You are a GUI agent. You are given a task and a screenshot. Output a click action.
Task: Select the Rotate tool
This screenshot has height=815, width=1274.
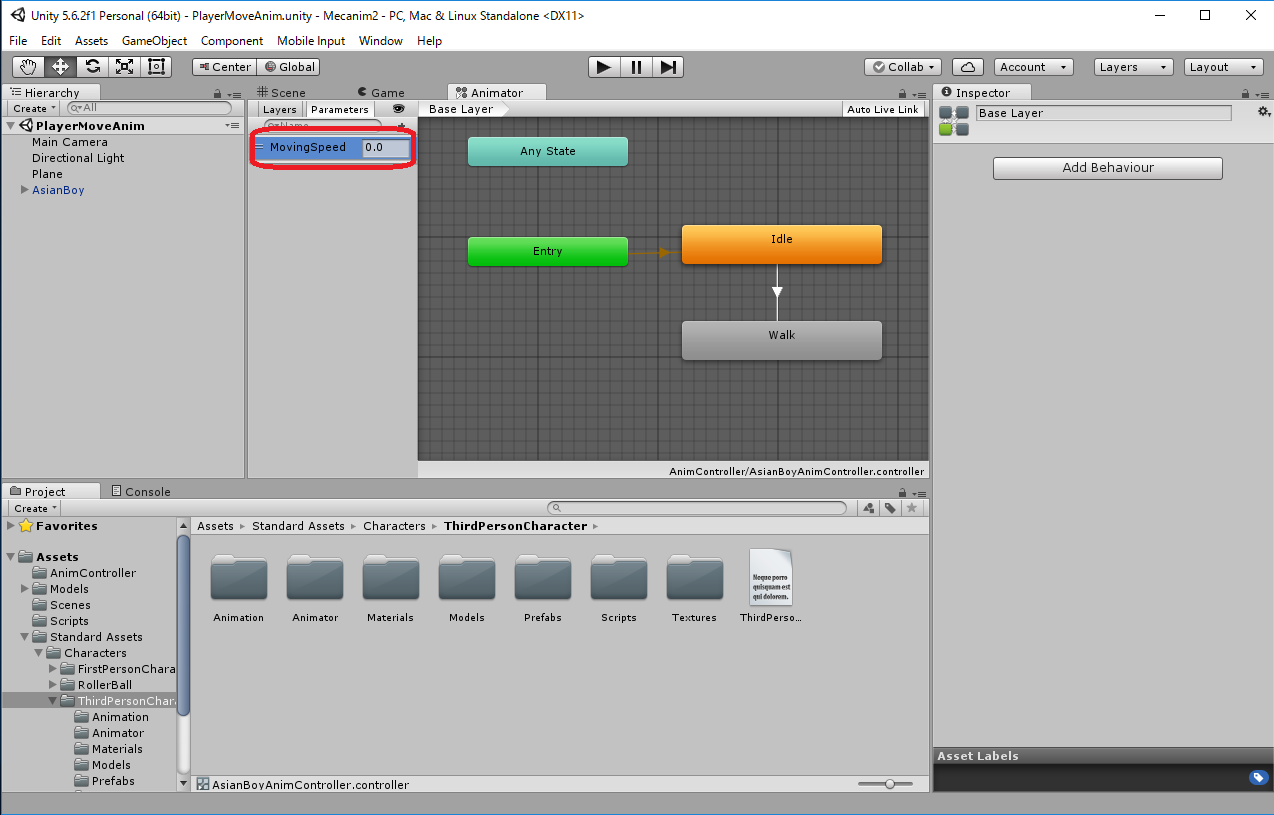click(x=92, y=67)
